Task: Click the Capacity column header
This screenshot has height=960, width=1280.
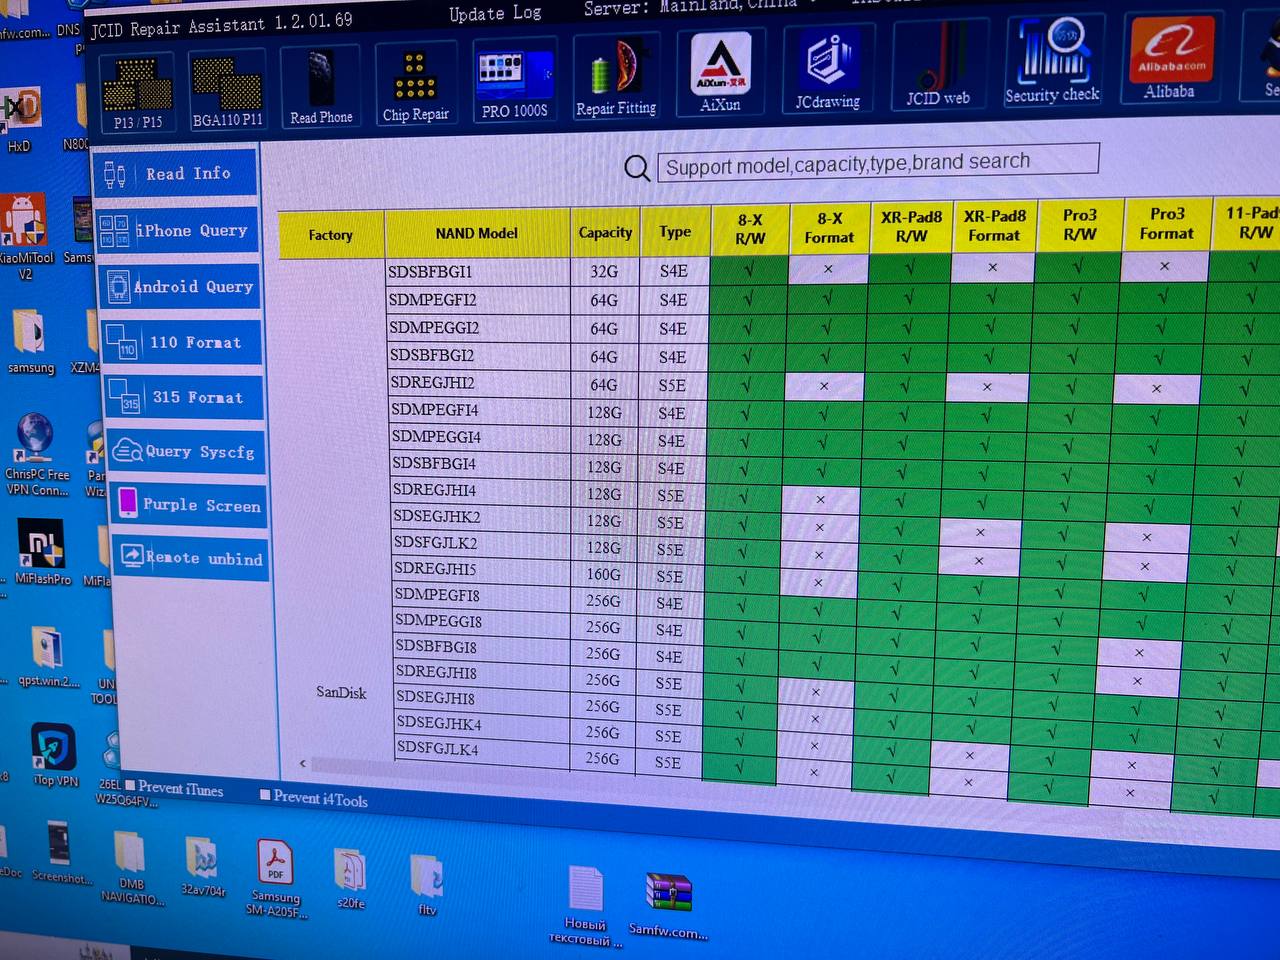Action: tap(605, 232)
